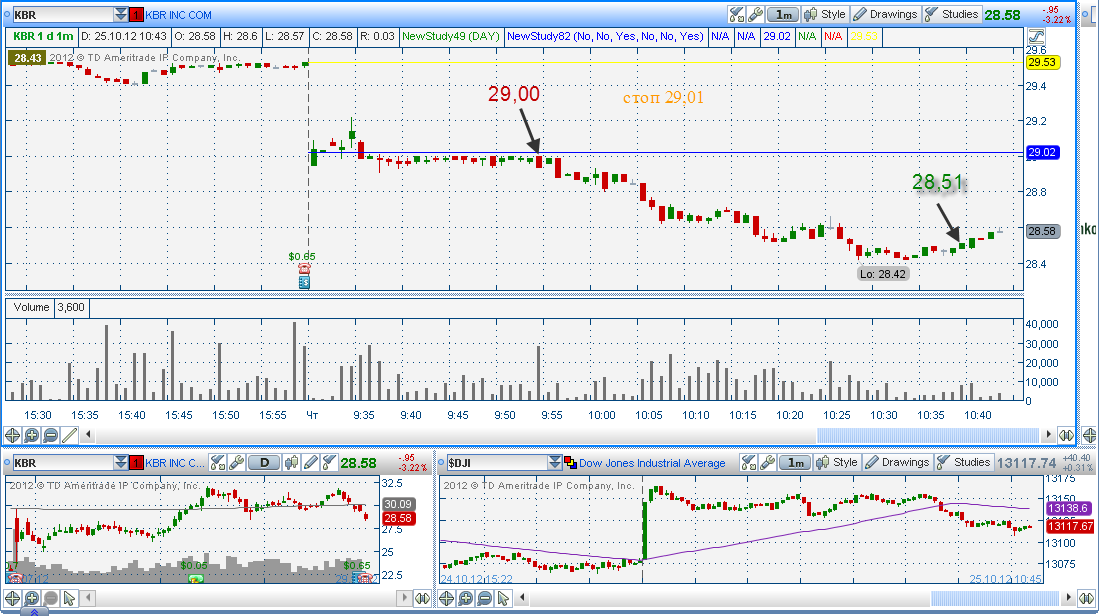This screenshot has width=1099, height=616.
Task: Click colored squares icon next to $DJI
Action: [x=571, y=463]
